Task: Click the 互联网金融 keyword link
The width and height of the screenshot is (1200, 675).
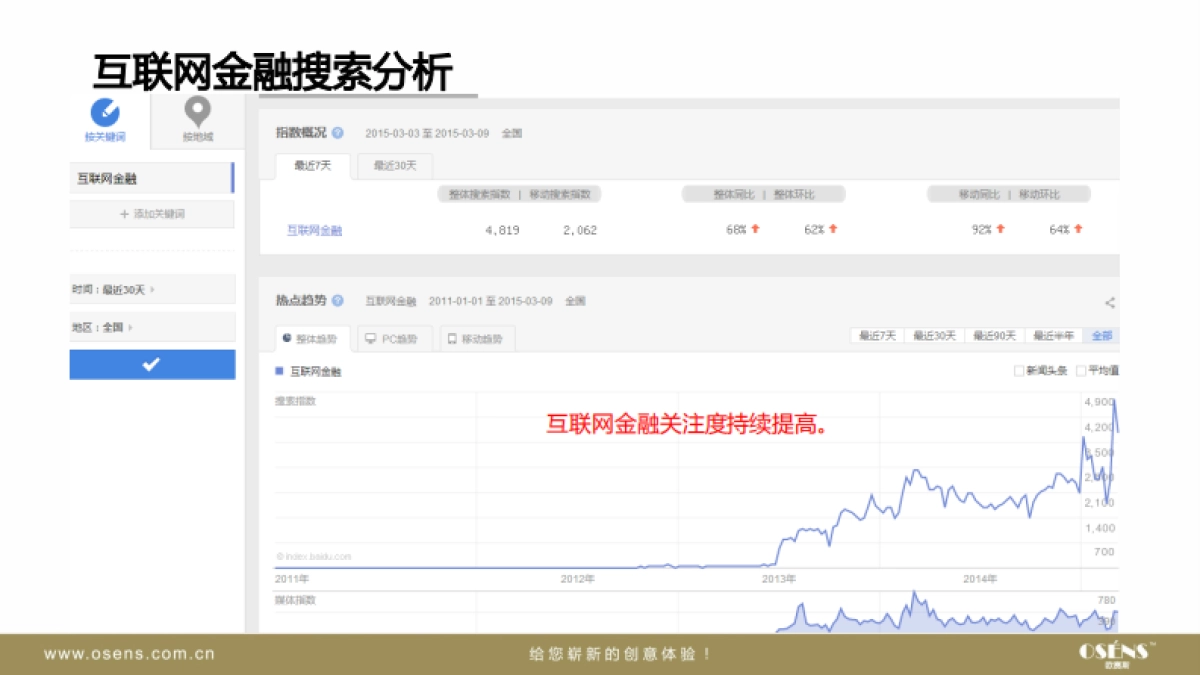Action: click(x=314, y=230)
